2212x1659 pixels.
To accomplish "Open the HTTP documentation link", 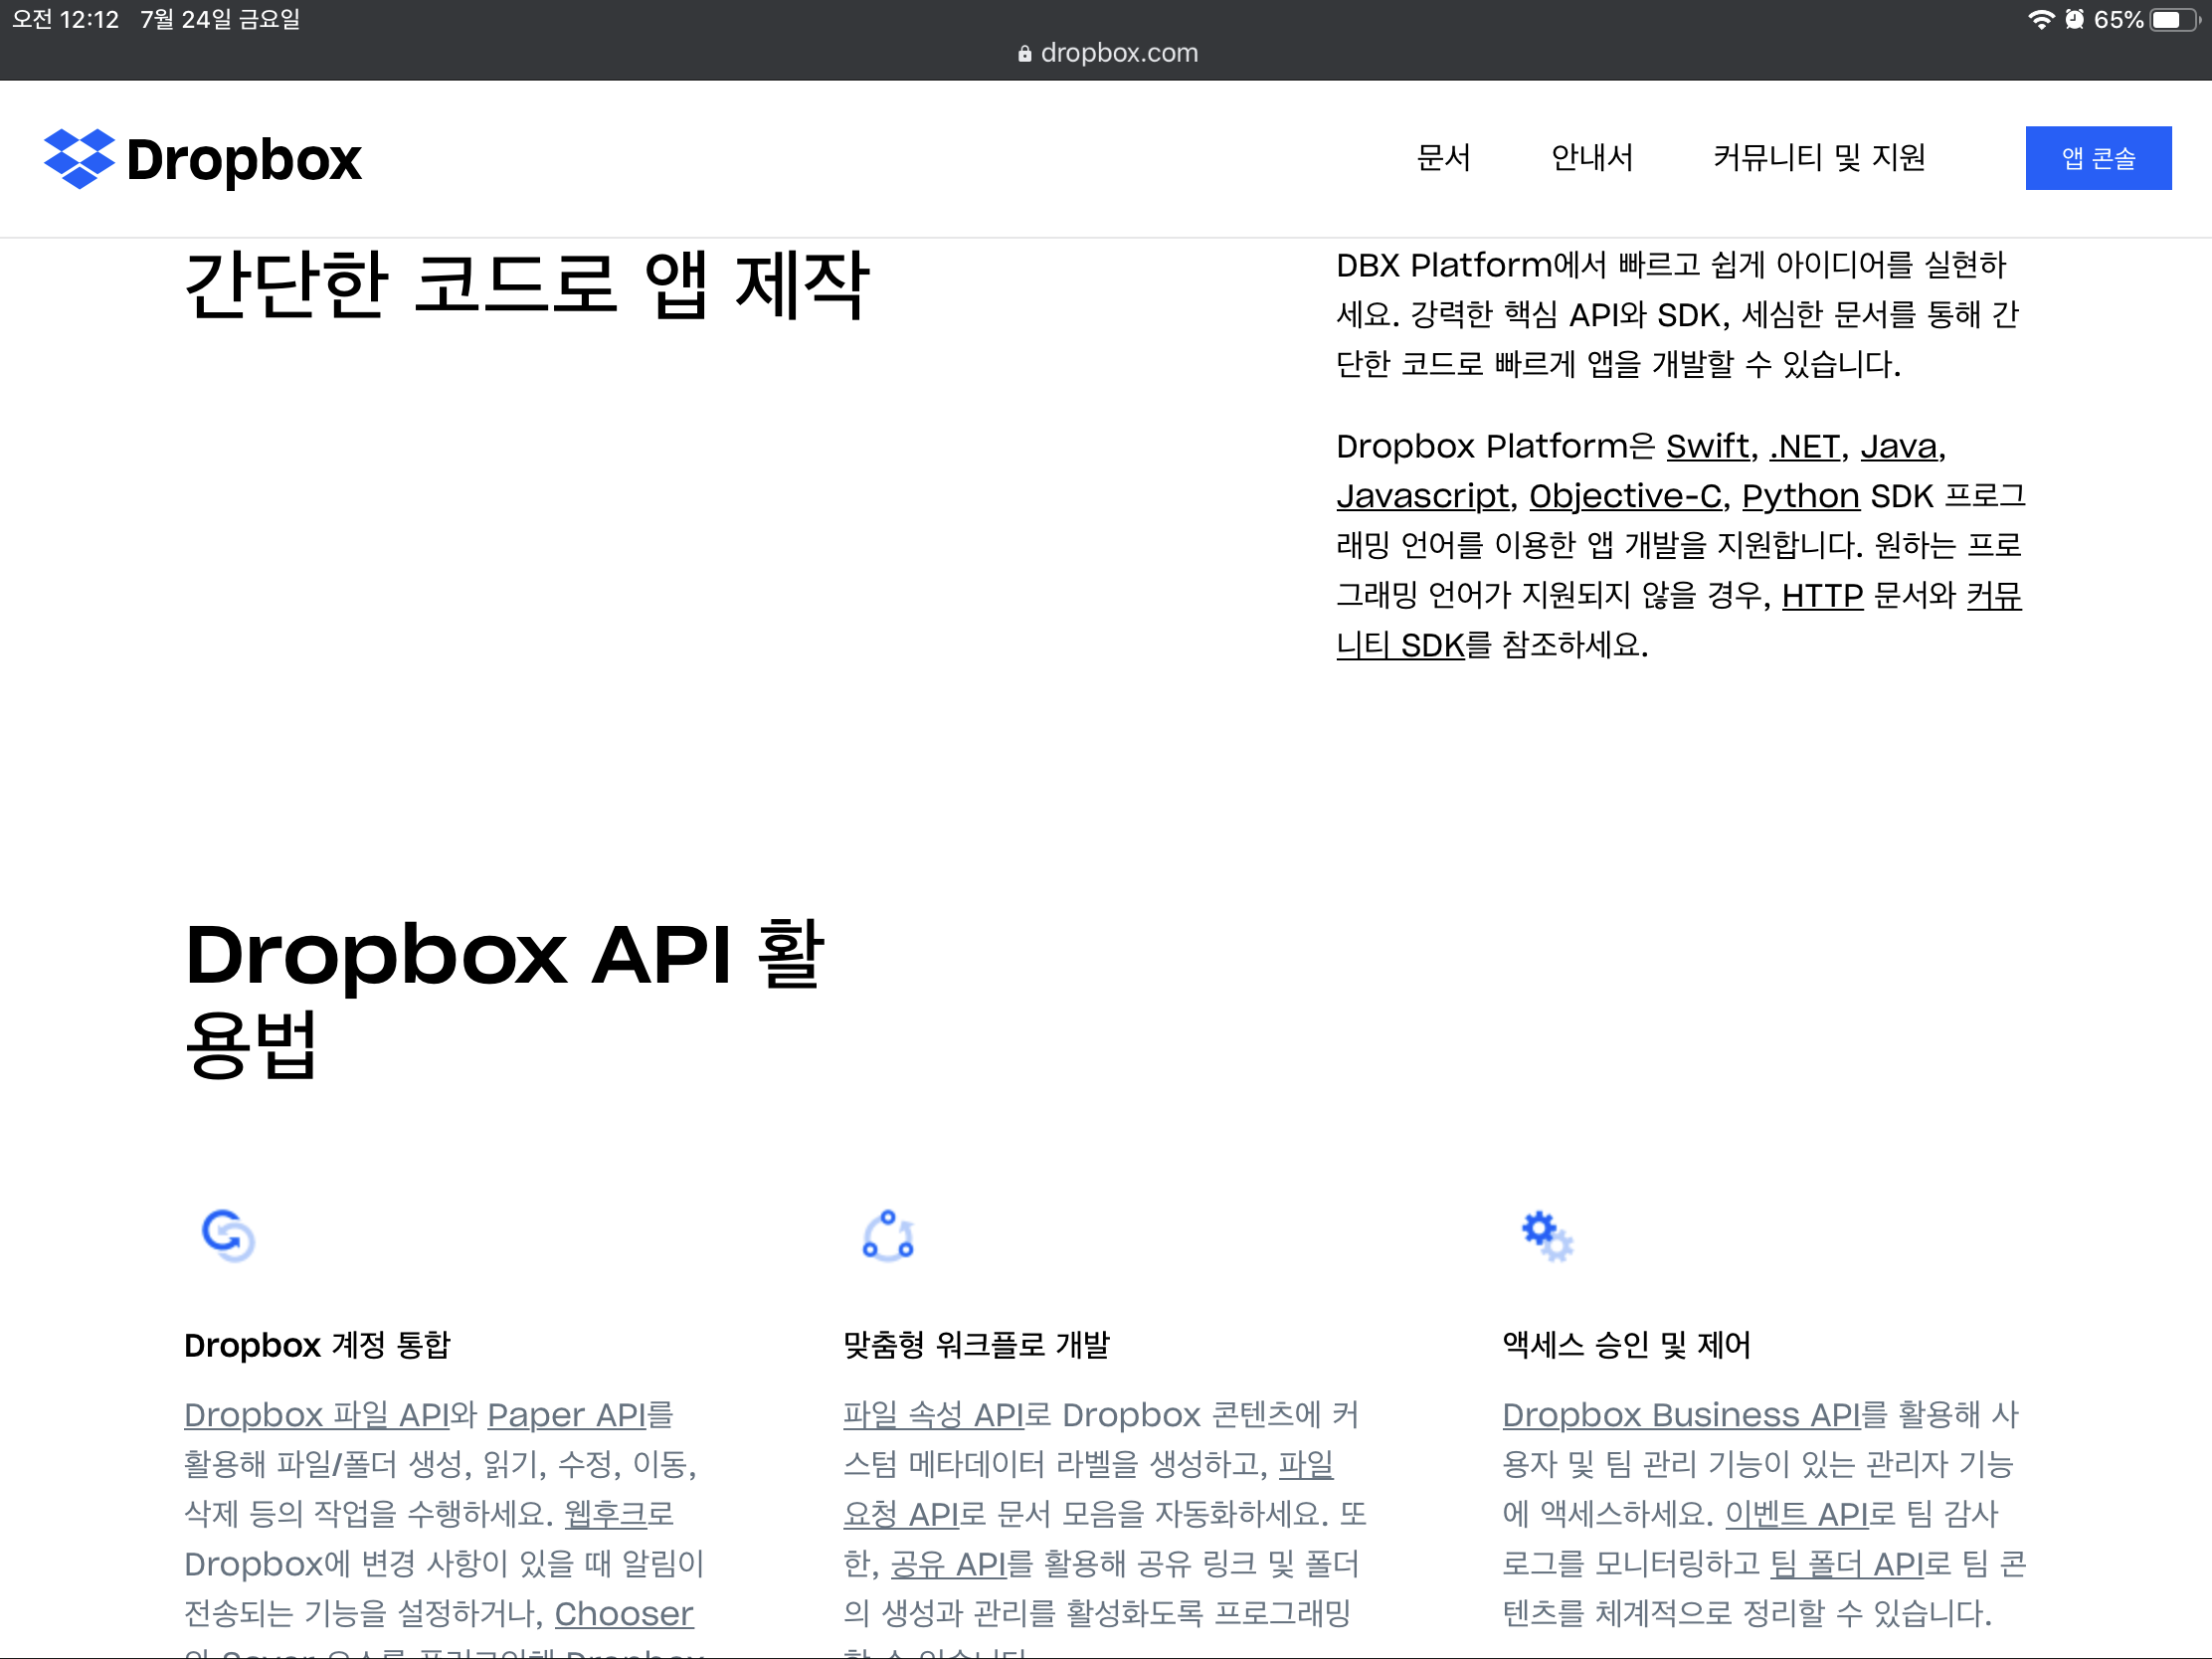I will click(x=1822, y=596).
